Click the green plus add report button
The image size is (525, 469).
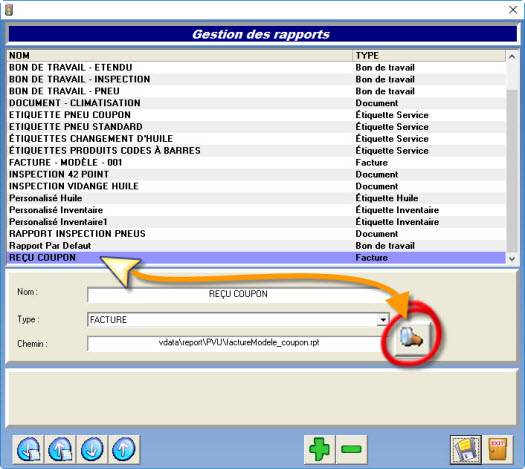319,449
